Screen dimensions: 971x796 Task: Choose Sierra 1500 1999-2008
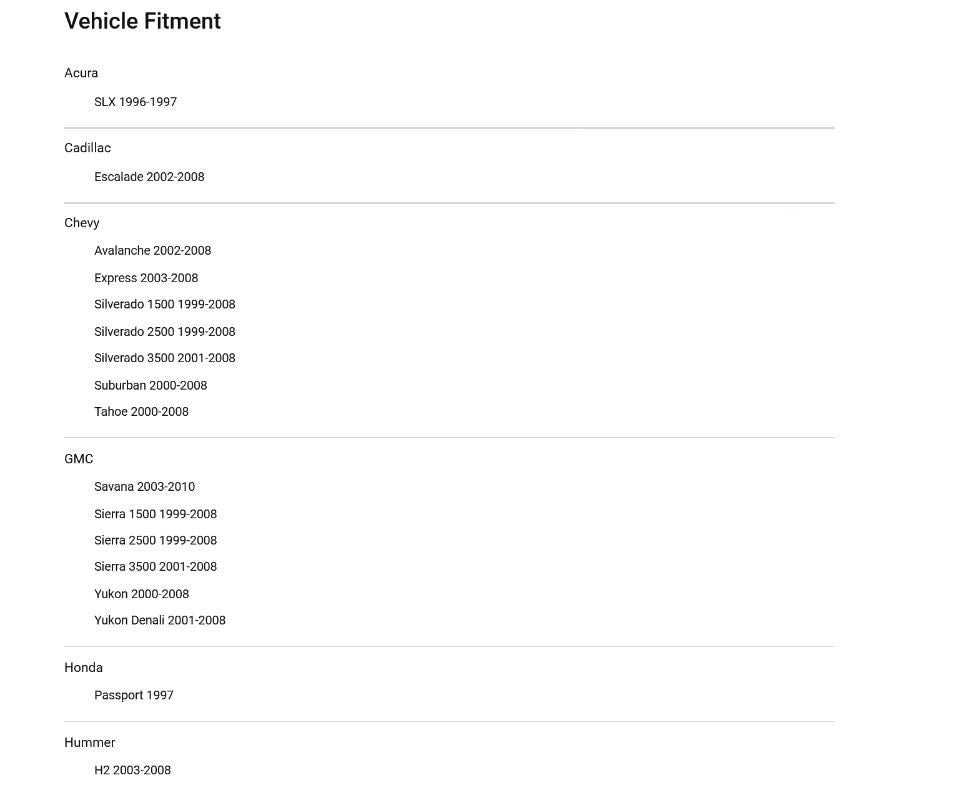[155, 514]
